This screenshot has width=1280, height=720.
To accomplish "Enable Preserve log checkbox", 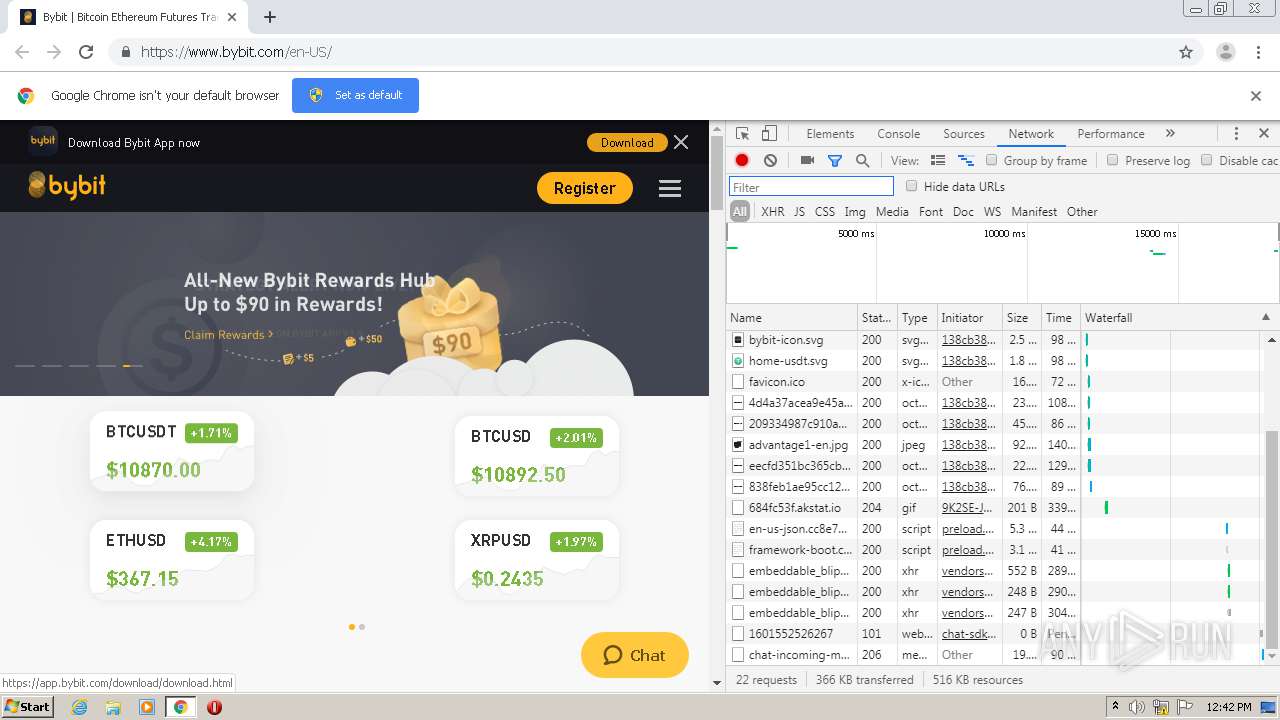I will [x=1112, y=160].
